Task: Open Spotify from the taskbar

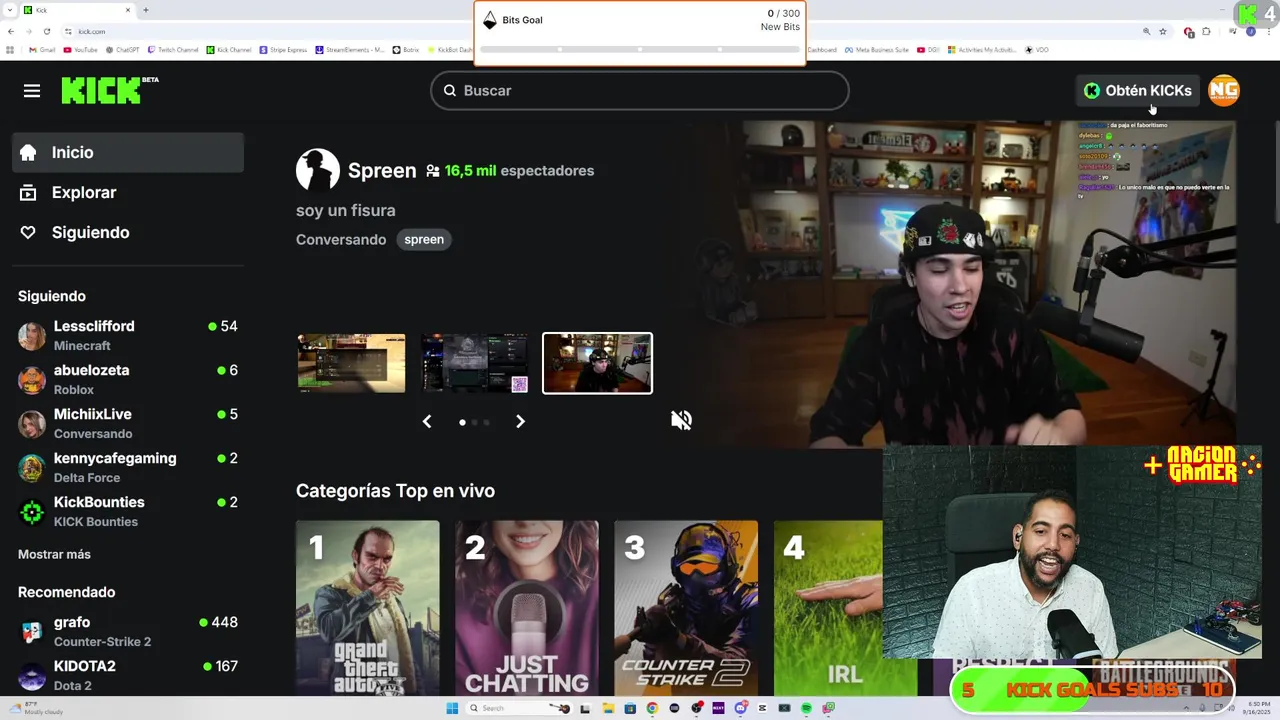Action: click(806, 708)
